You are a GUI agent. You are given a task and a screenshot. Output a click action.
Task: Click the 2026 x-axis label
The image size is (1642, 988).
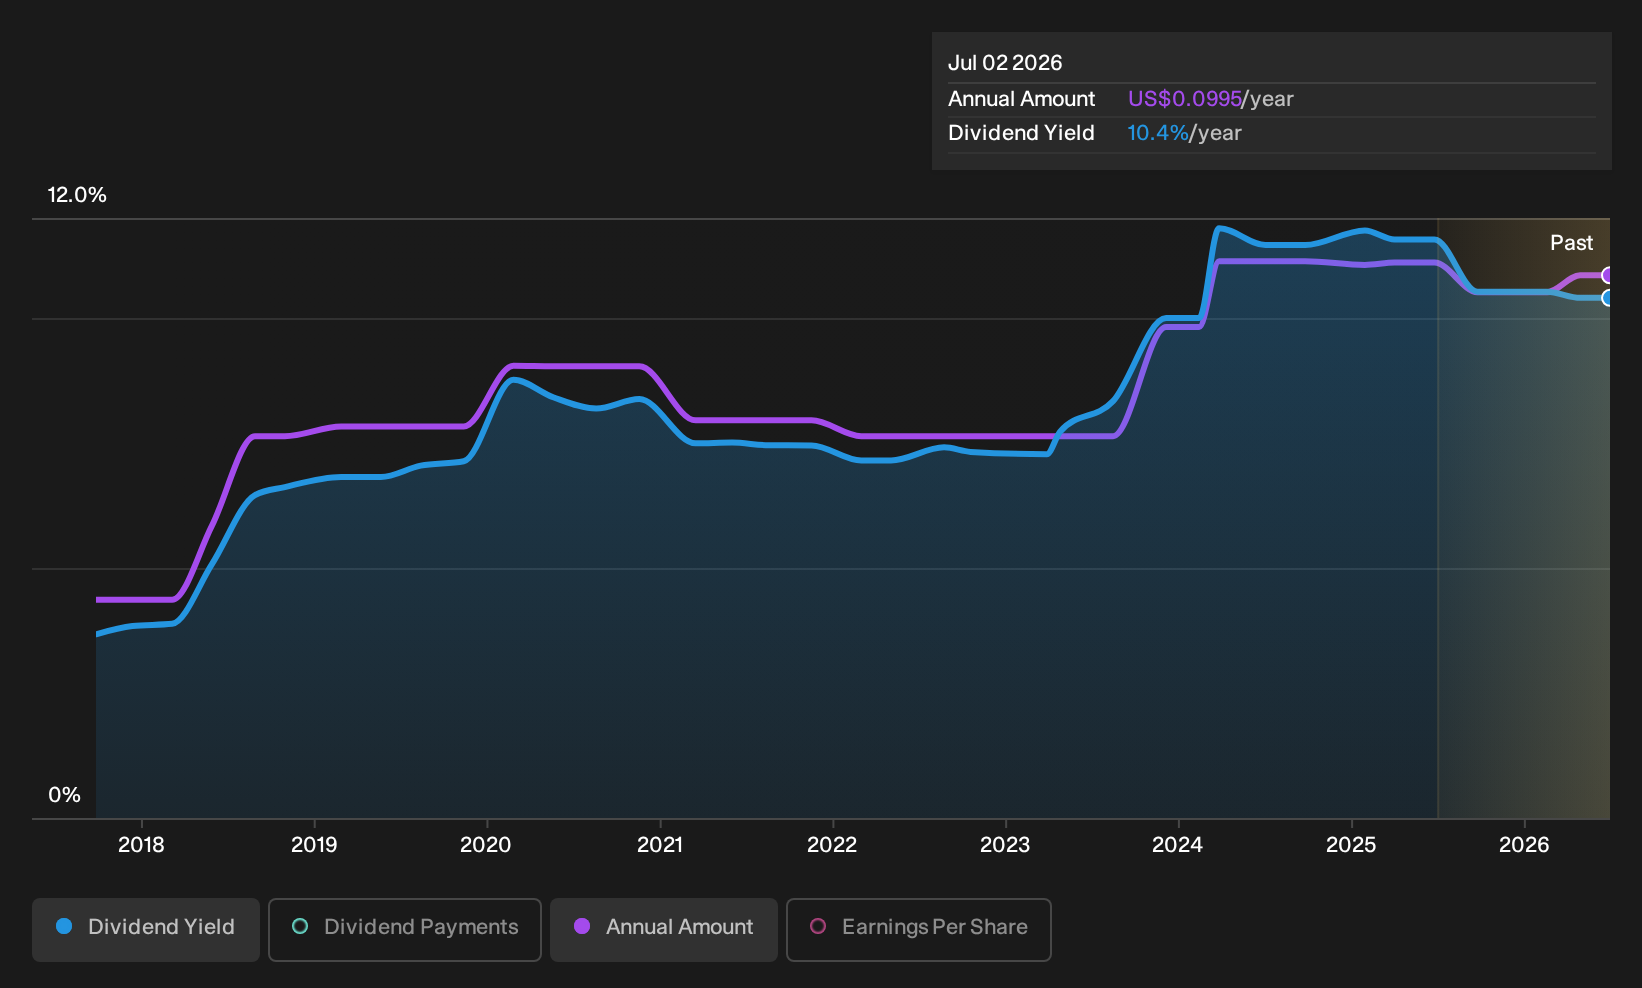pyautogui.click(x=1524, y=845)
